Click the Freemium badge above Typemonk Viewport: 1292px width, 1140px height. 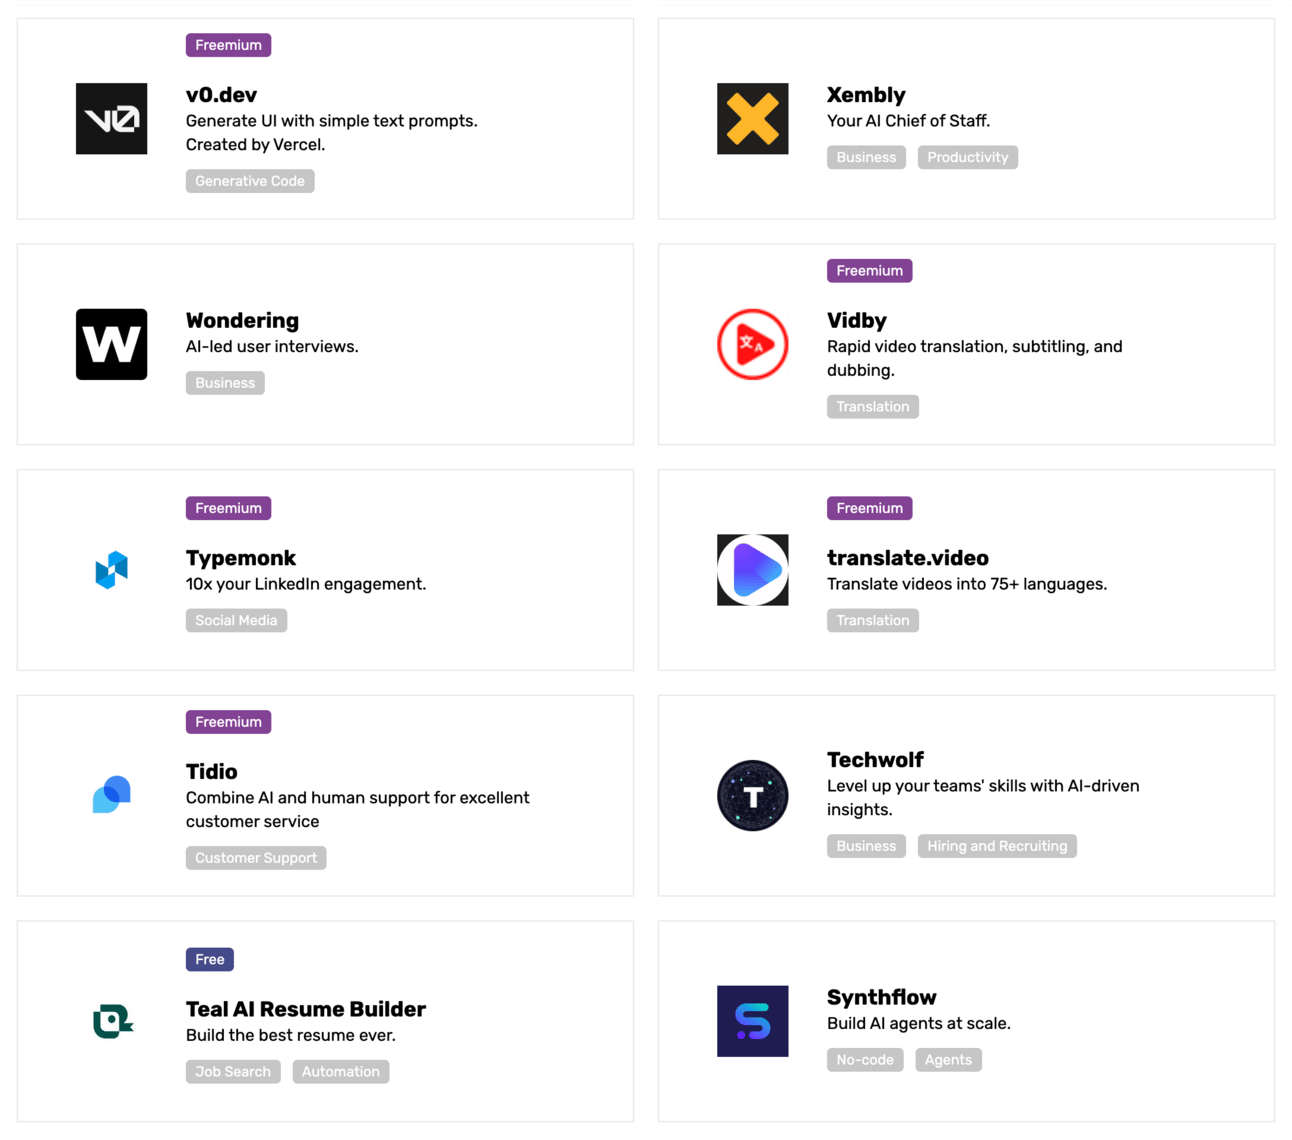228,508
